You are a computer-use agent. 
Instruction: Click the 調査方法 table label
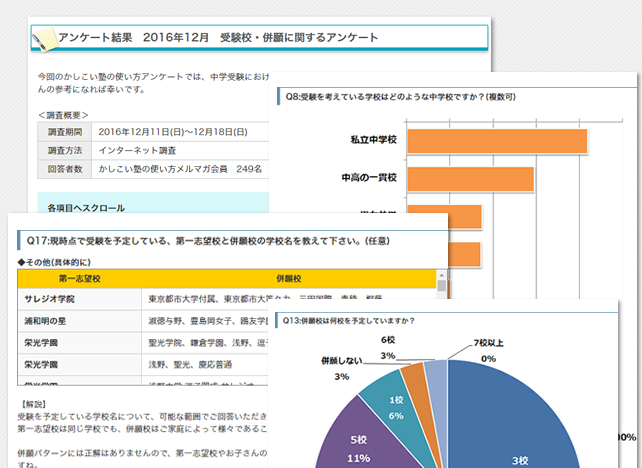[65, 150]
